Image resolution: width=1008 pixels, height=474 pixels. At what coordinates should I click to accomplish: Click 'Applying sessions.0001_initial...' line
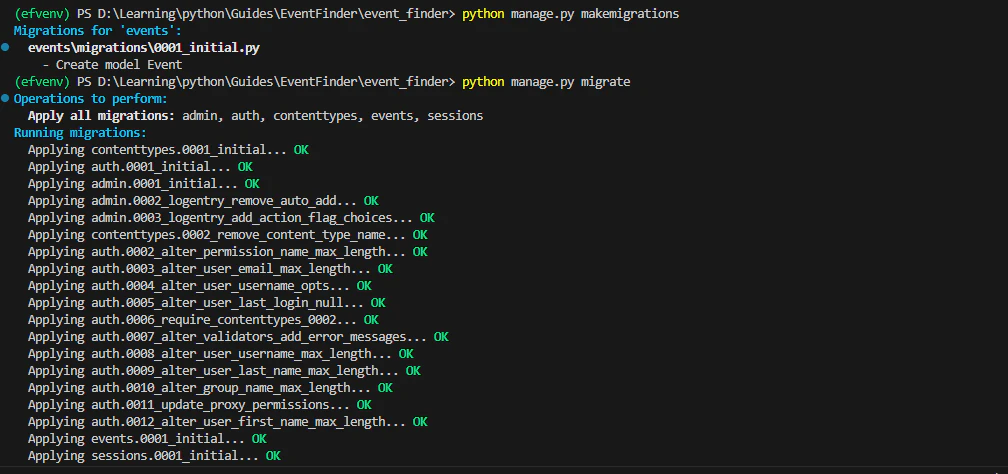[x=154, y=456]
